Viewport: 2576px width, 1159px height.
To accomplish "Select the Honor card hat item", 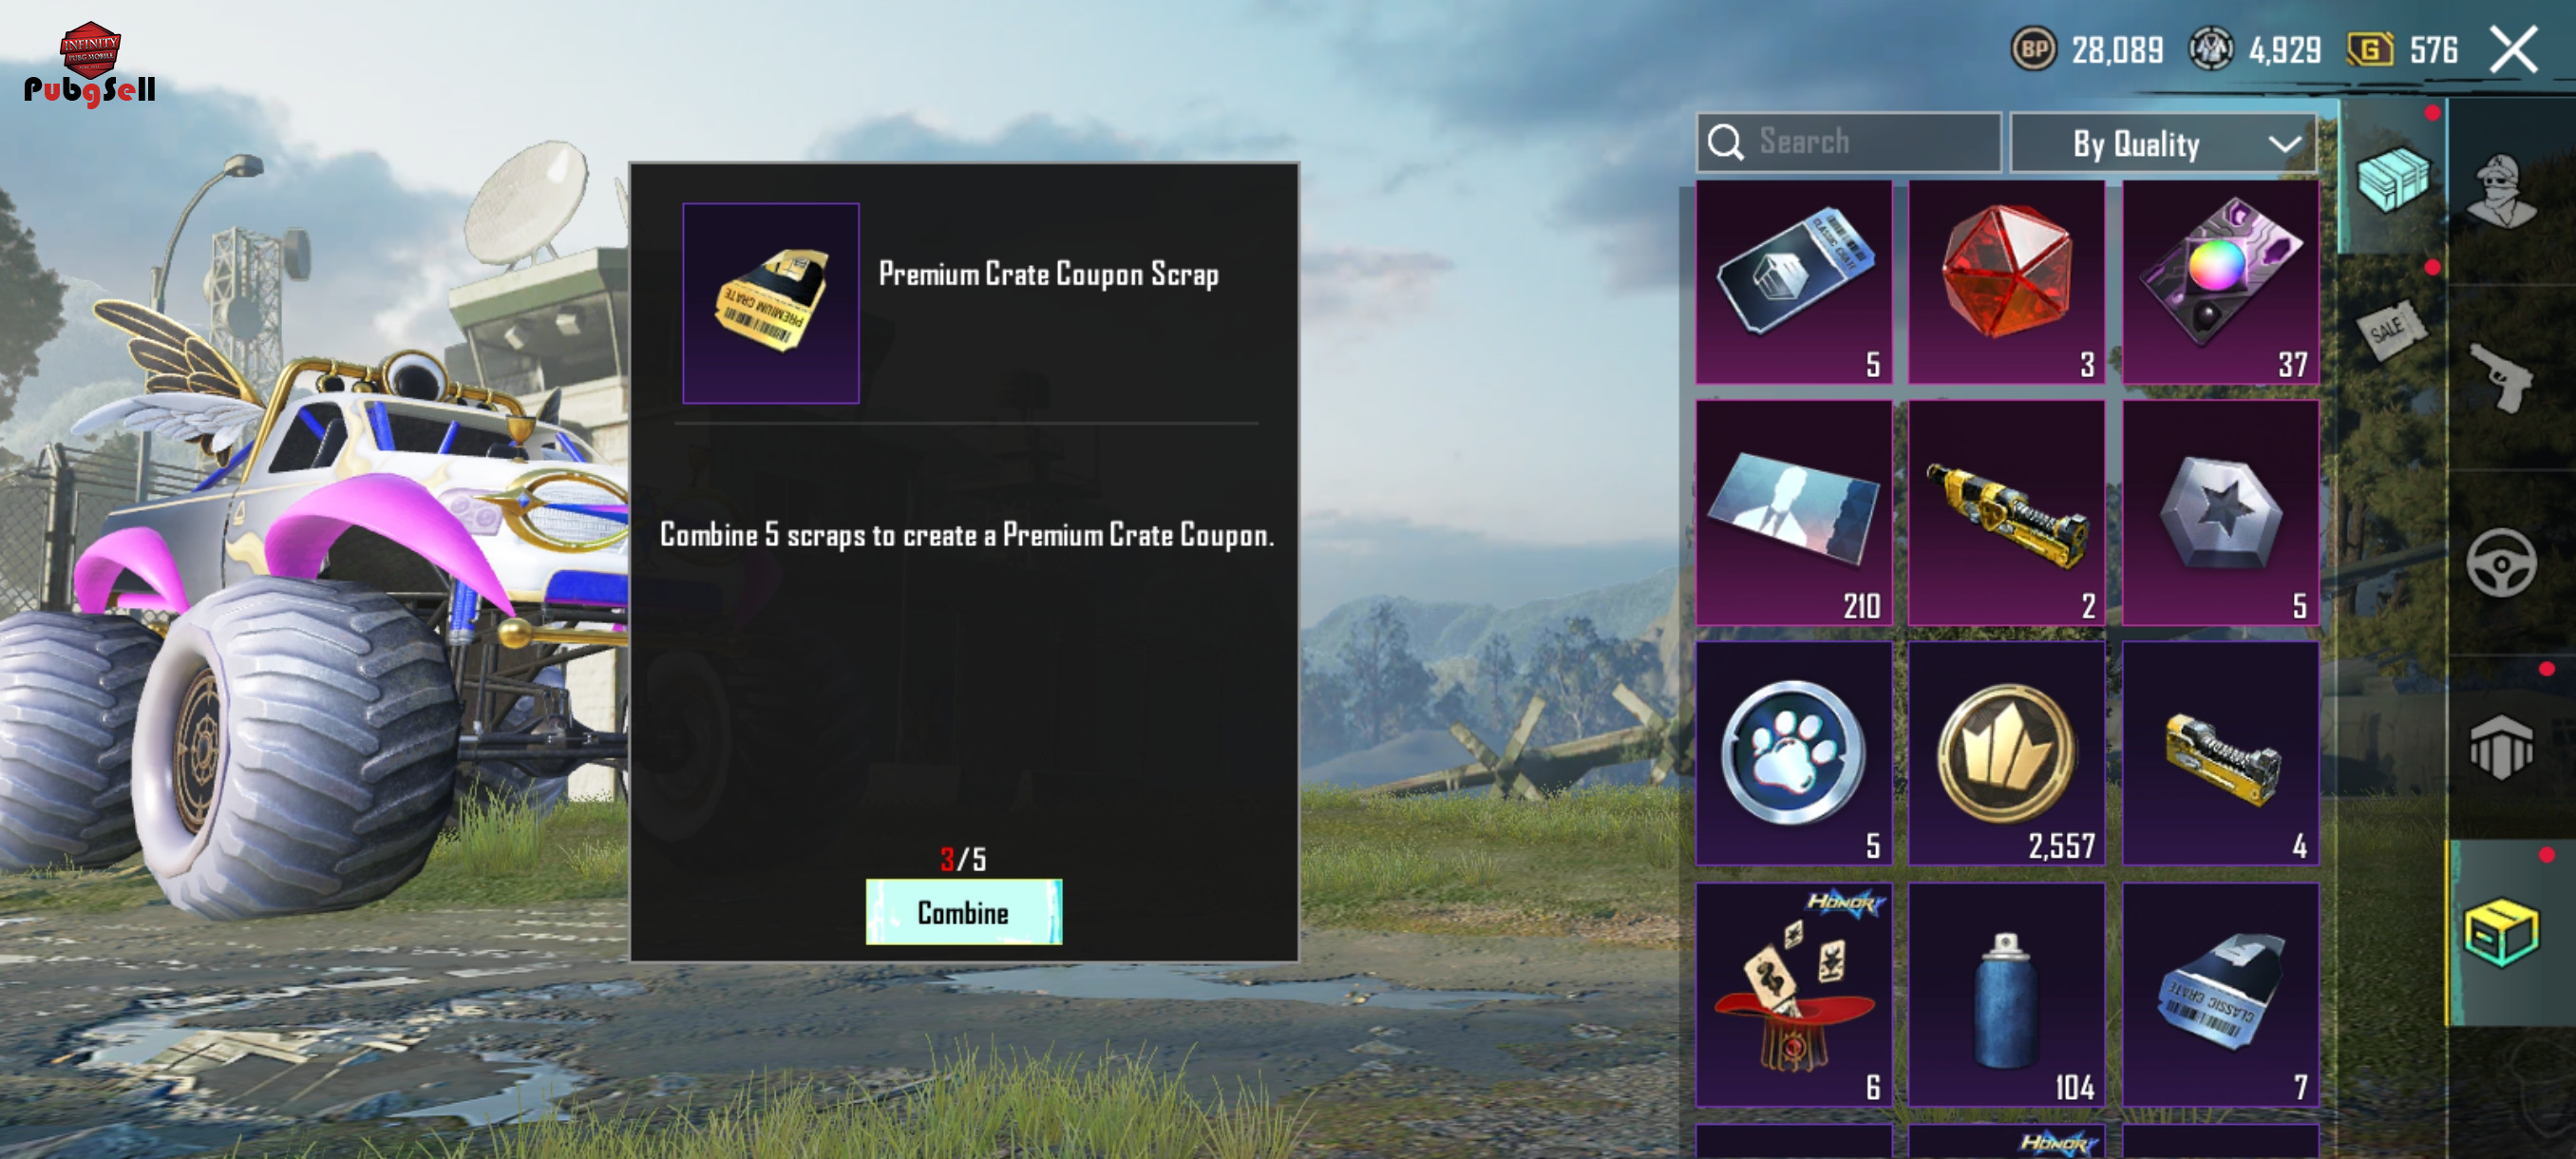I will [x=1794, y=995].
